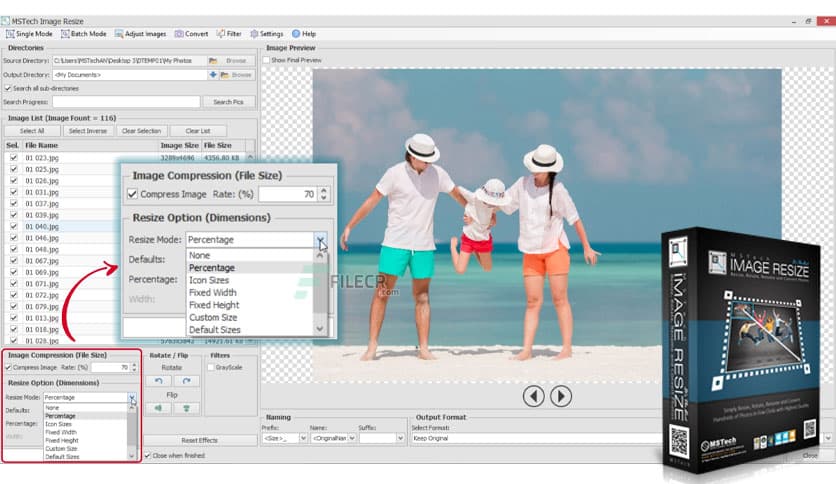Uncheck the selection box for 01 067.jpg
Viewport: 836px width, 484px height.
pos(13,261)
